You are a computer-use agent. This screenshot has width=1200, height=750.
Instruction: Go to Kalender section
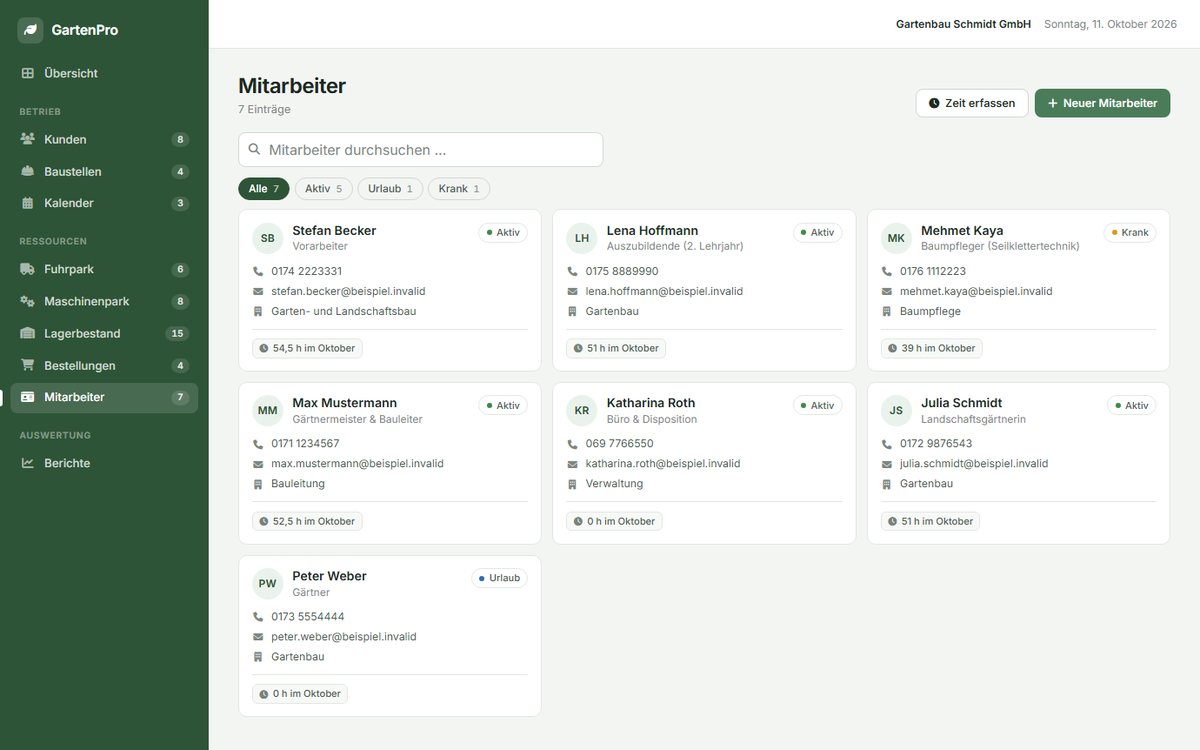pos(104,203)
